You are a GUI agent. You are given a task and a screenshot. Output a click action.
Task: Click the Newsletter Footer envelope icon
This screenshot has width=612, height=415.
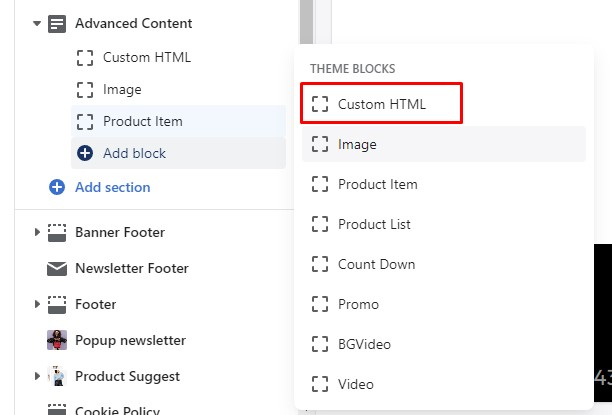57,268
